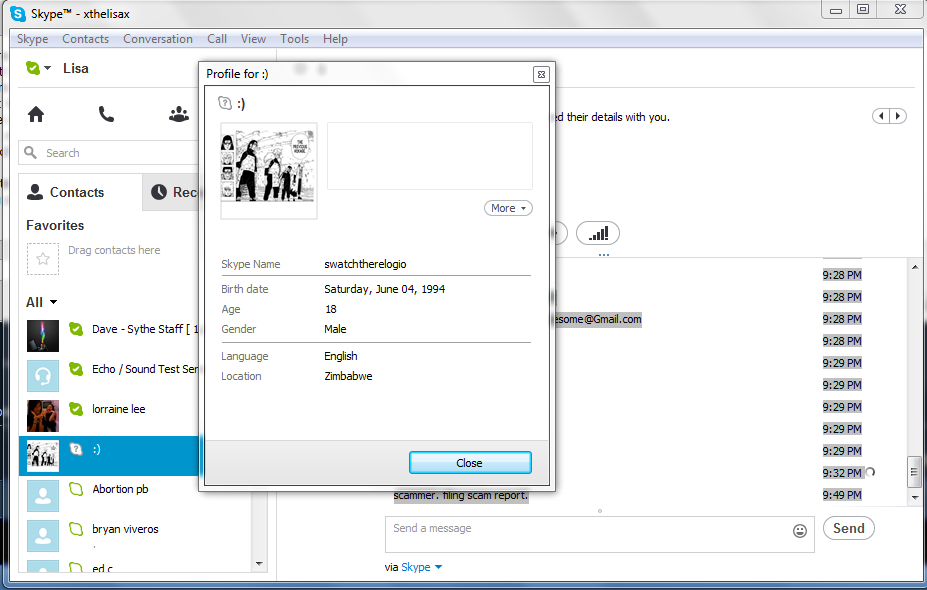927x590 pixels.
Task: Click the contact list scroll down arrow
Action: 259,563
